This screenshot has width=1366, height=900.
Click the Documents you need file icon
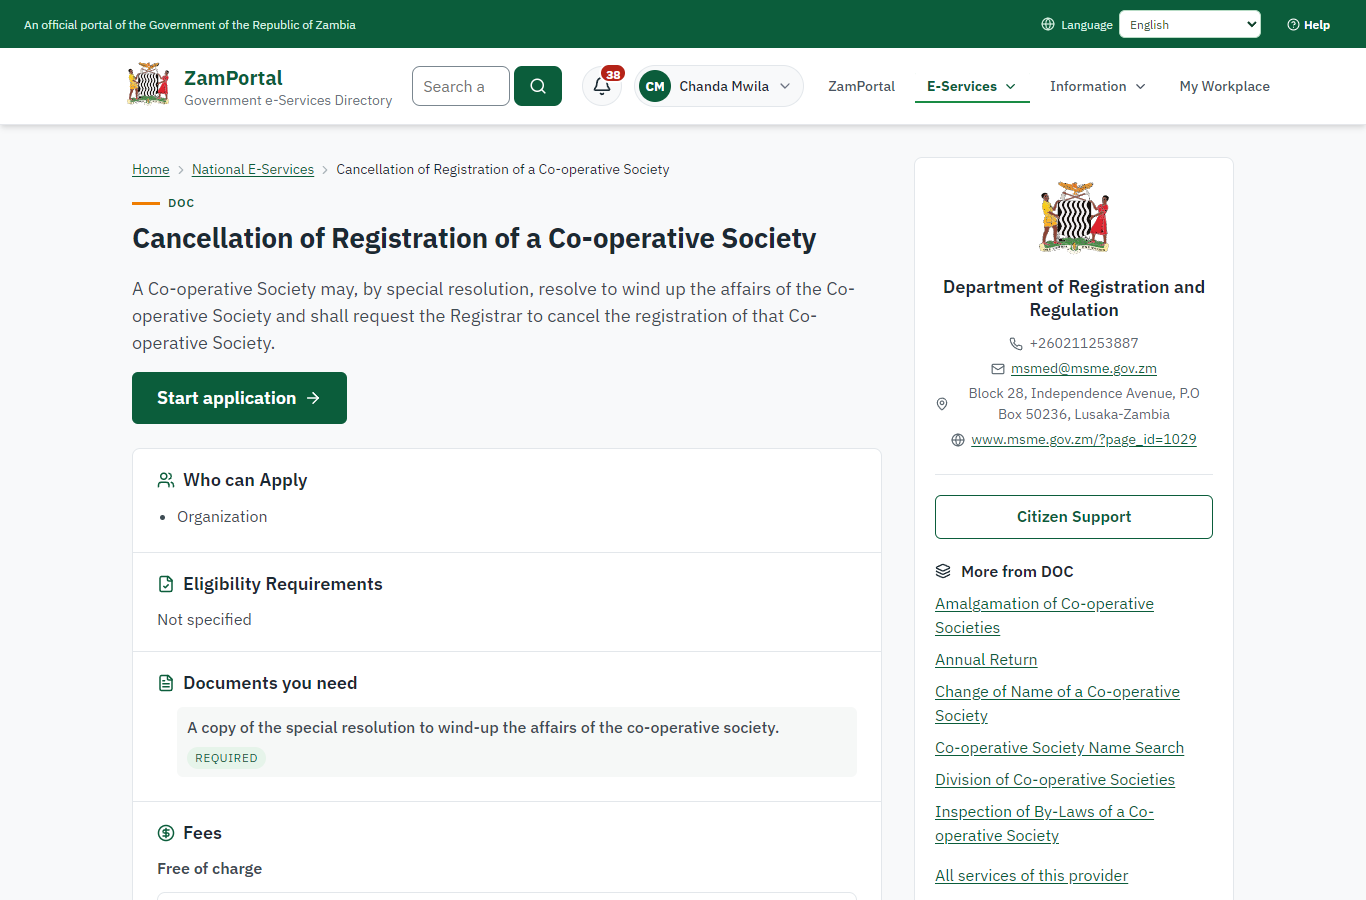click(166, 683)
